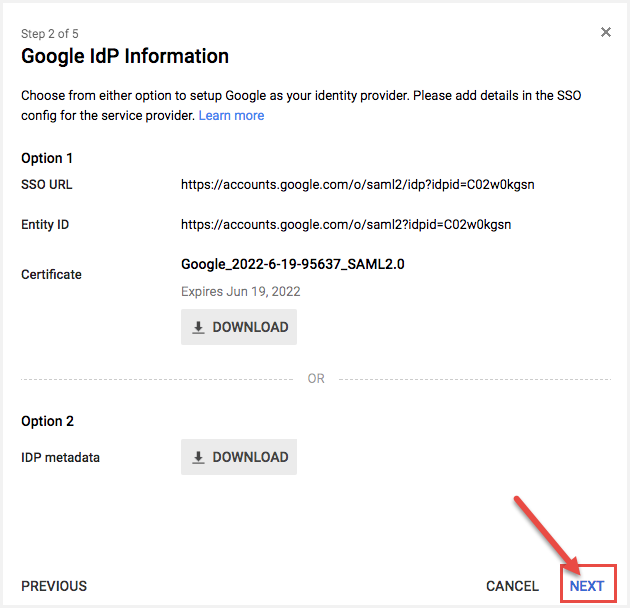Select the SSO URL value text
The height and width of the screenshot is (608, 630).
click(x=358, y=185)
